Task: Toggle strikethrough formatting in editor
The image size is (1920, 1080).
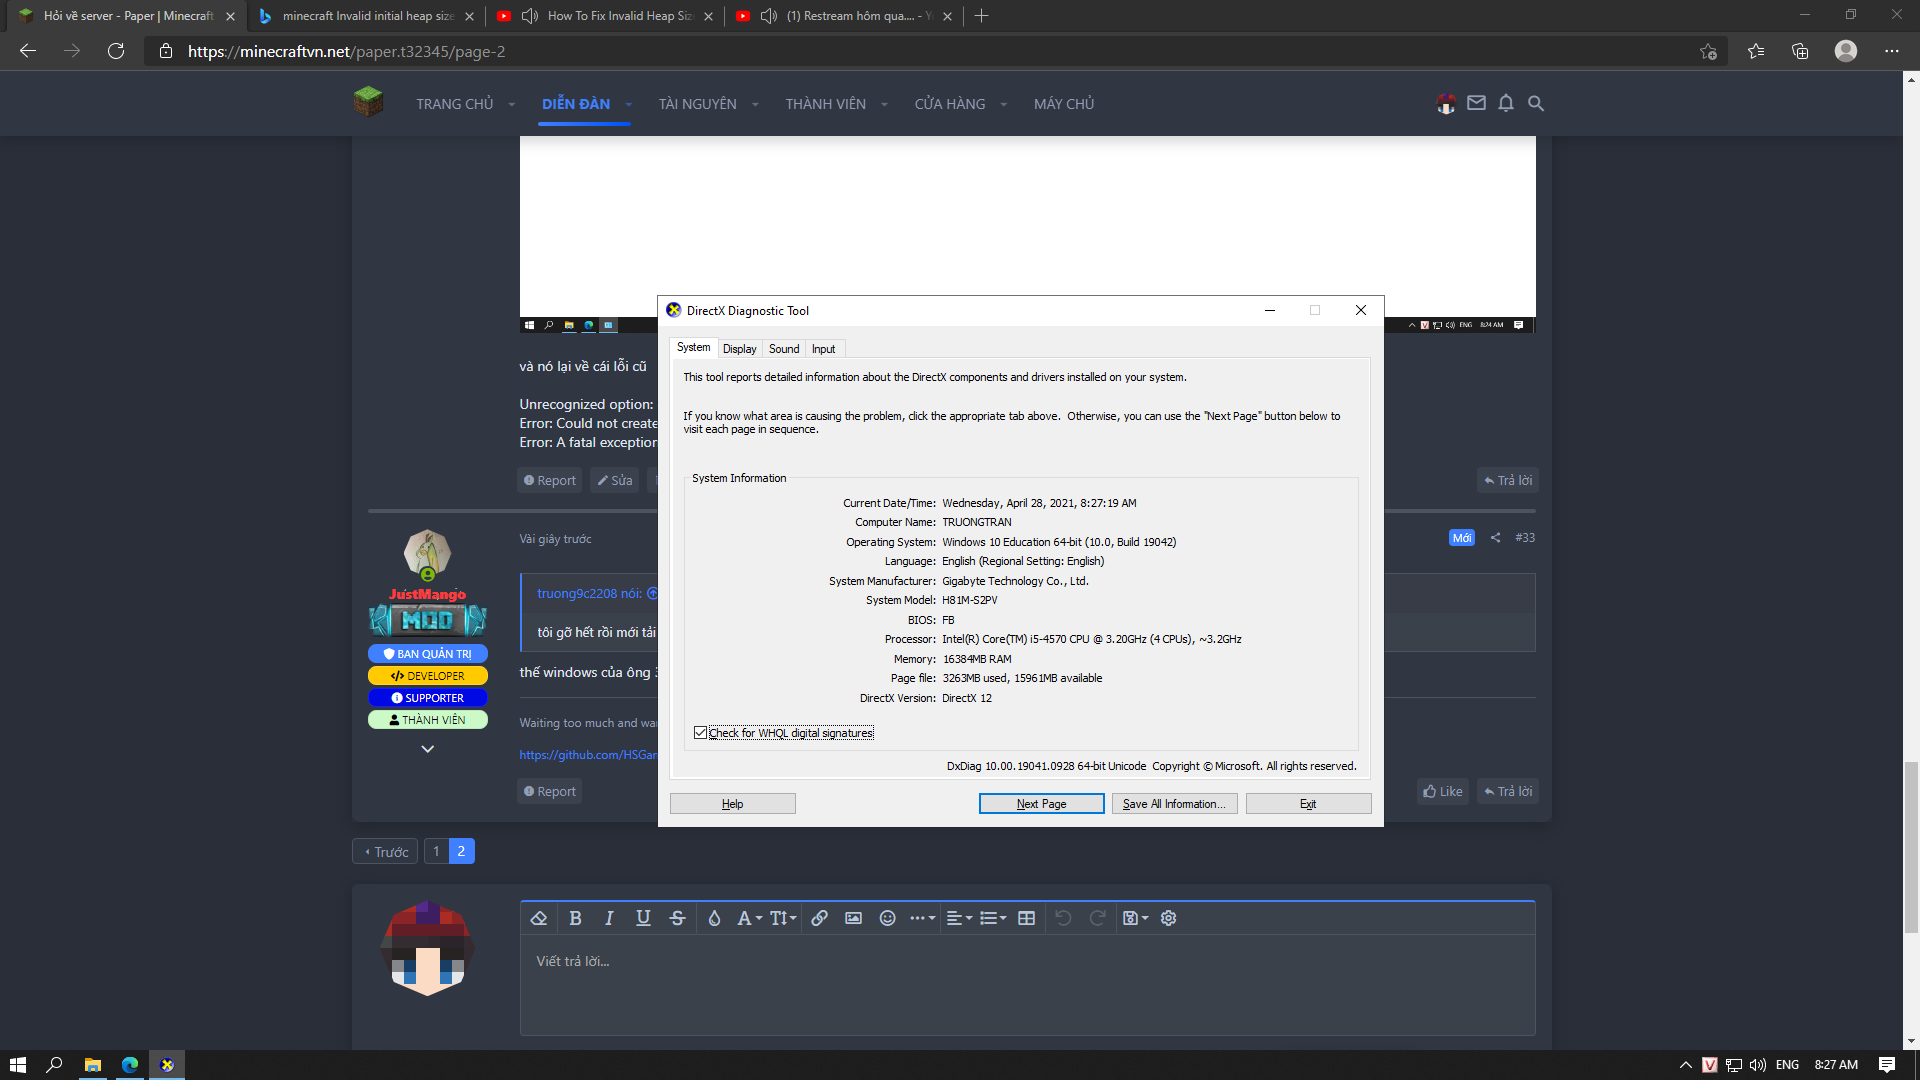Action: 677,918
